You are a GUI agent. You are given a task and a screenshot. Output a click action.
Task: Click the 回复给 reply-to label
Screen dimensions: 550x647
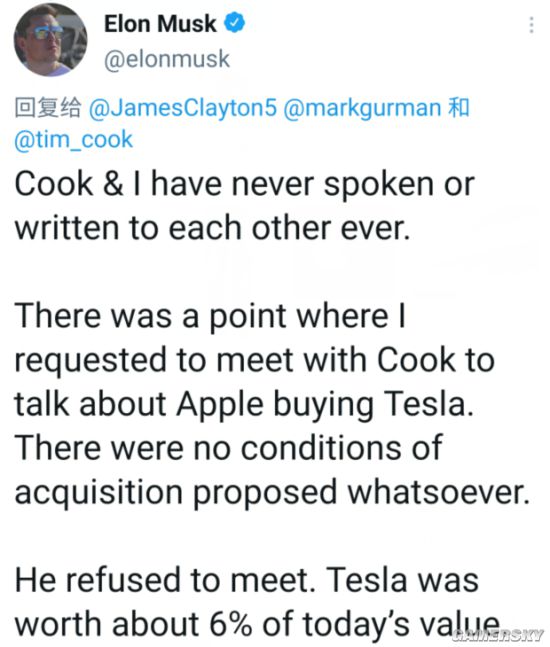click(x=48, y=108)
